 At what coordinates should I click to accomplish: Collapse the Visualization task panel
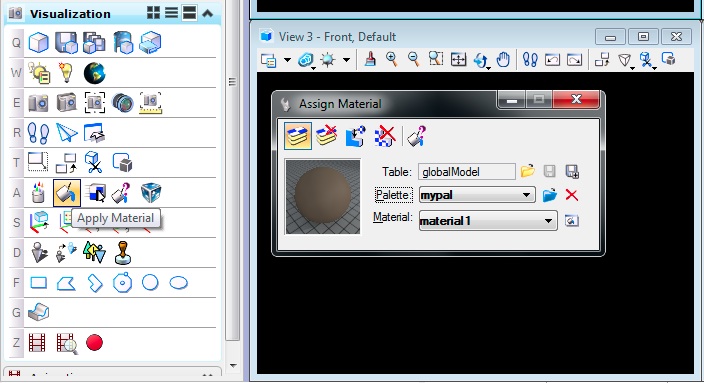tap(207, 13)
